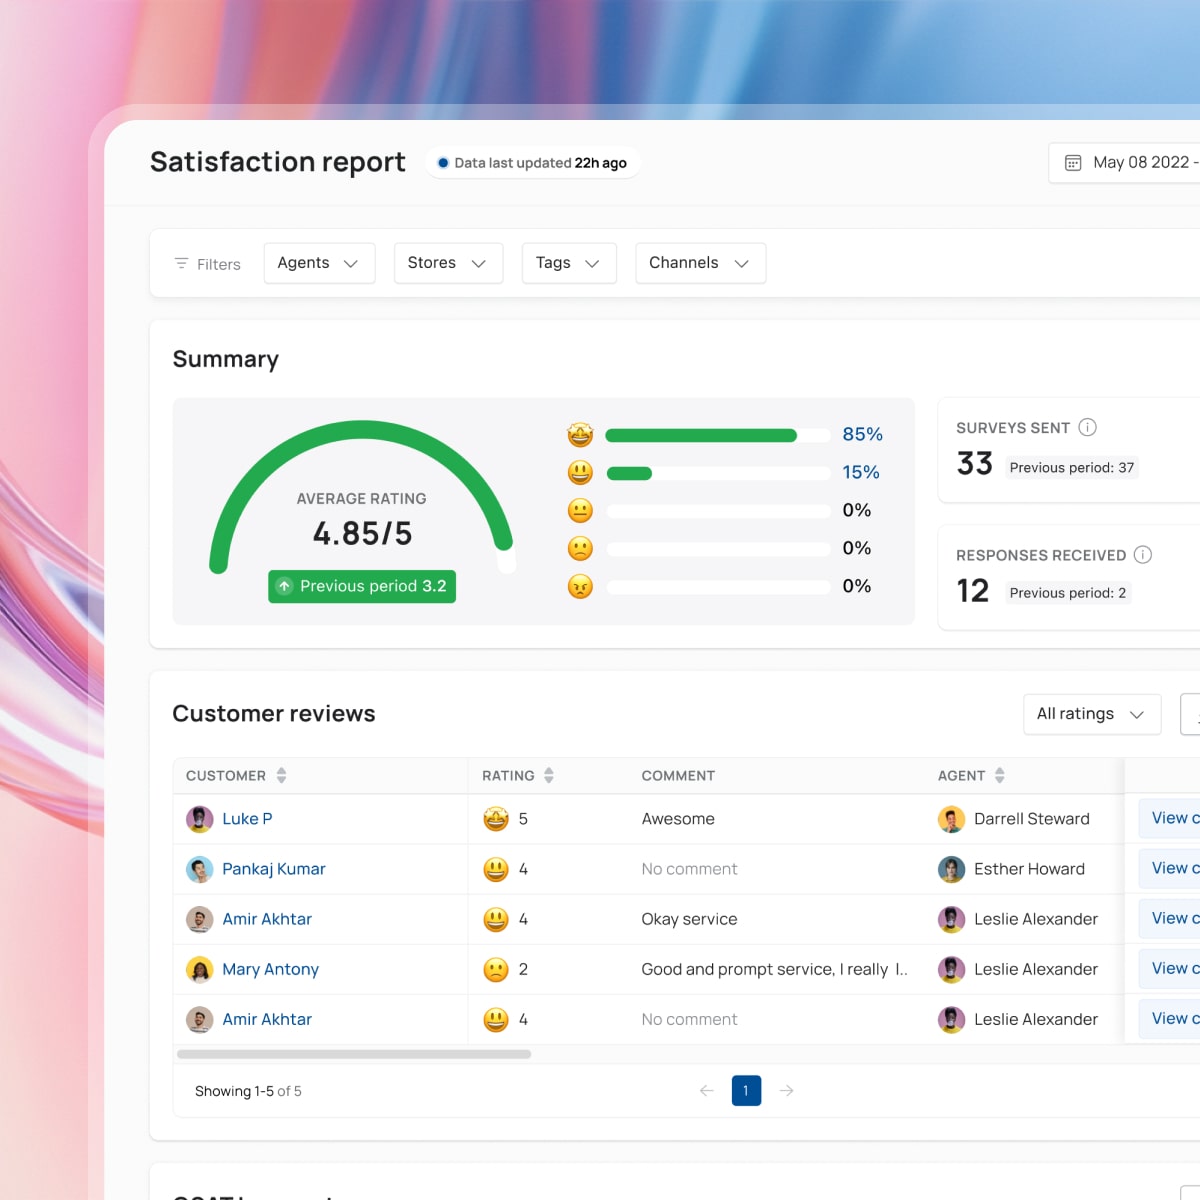The height and width of the screenshot is (1200, 1200).
Task: Click the blue data-updated status dot
Action: 443,163
